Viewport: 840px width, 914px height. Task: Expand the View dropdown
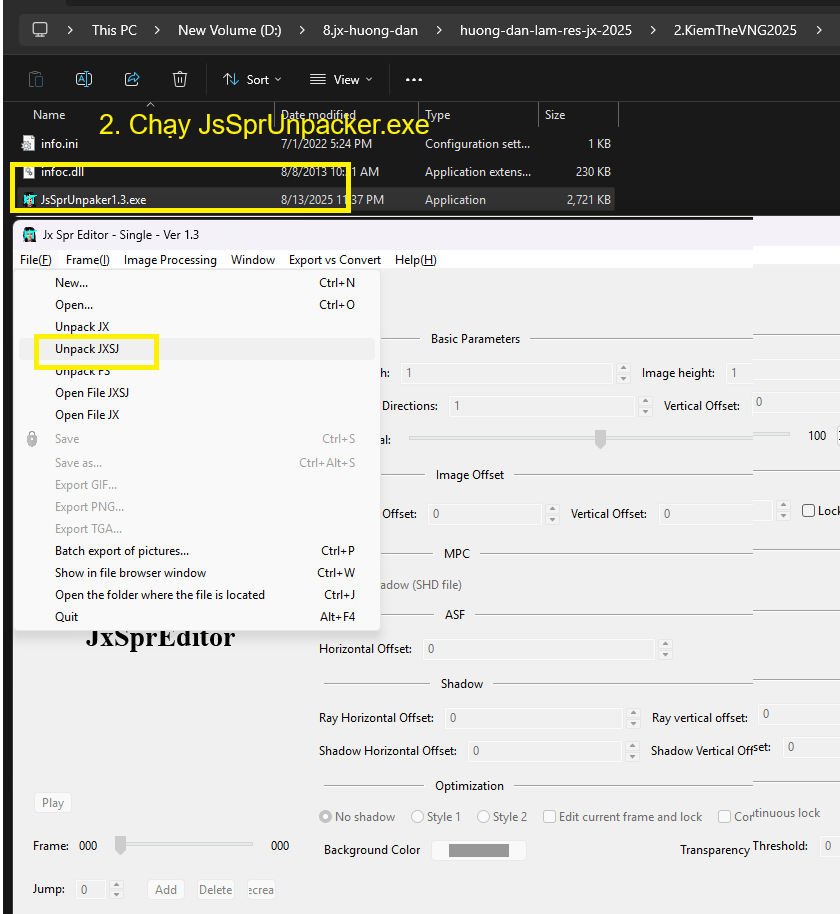click(x=341, y=79)
